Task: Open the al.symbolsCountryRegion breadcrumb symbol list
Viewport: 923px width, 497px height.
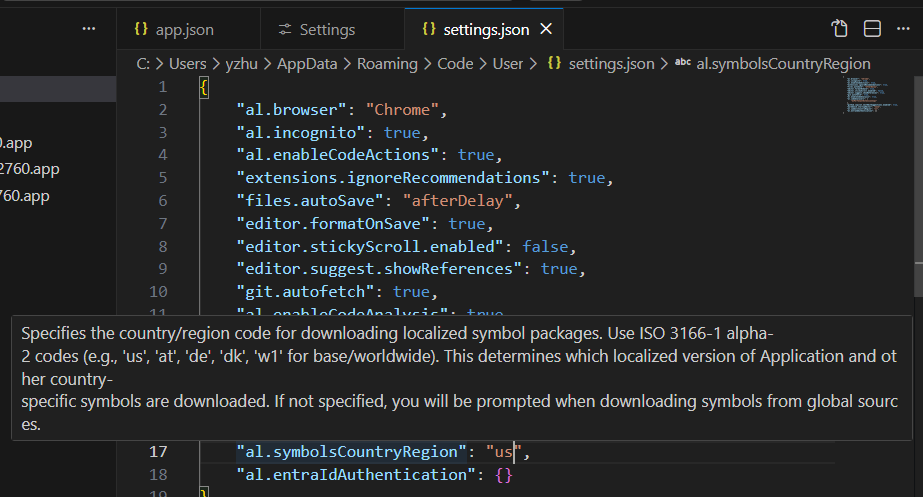Action: click(x=783, y=63)
